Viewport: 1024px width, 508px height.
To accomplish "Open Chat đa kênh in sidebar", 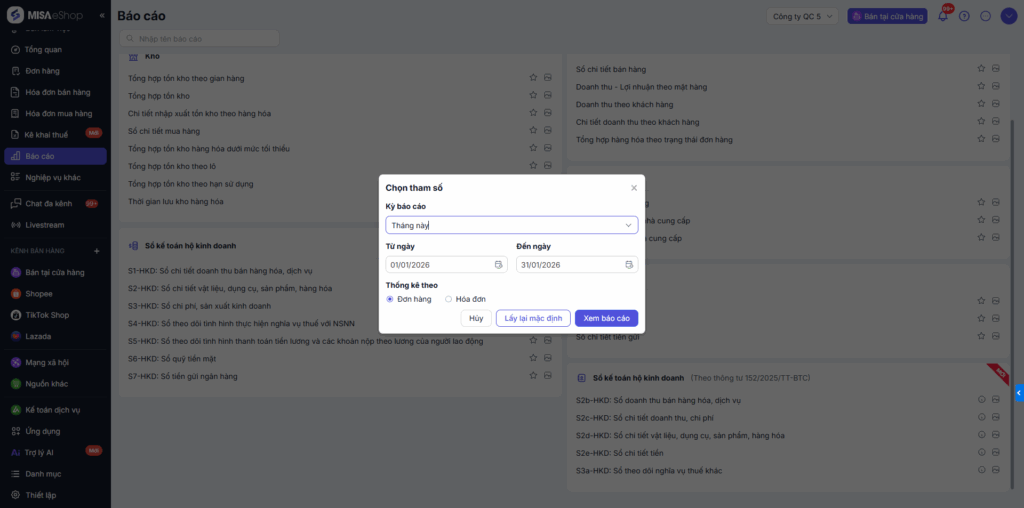I will (x=56, y=204).
